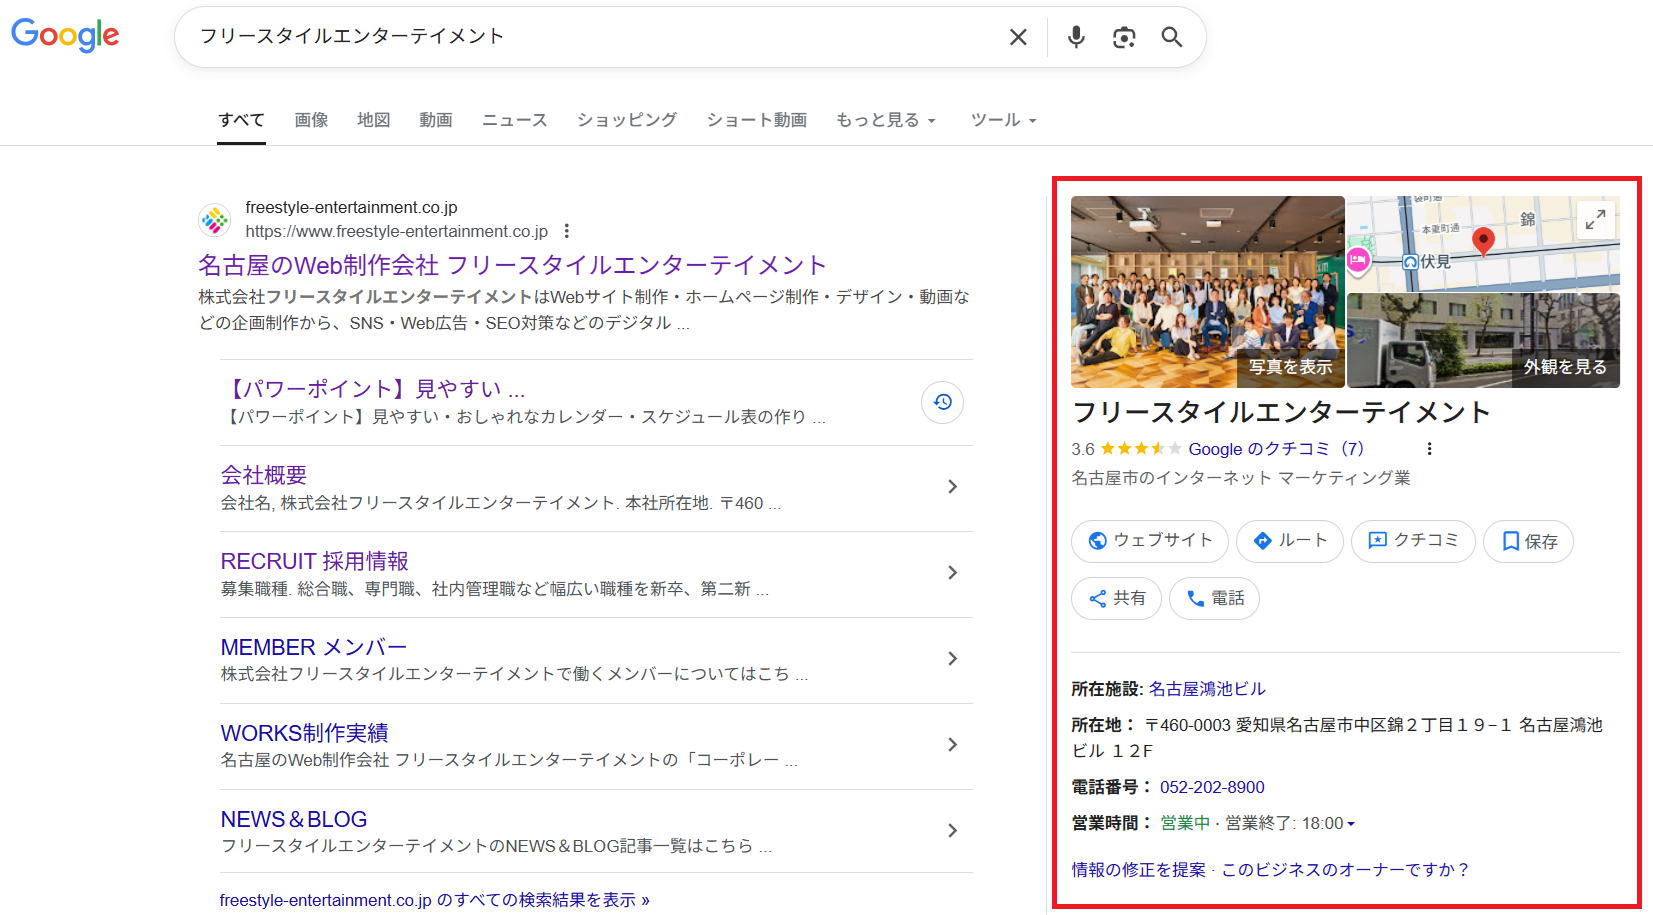Expand the もっと見る dropdown
Image resolution: width=1653 pixels, height=915 pixels.
(886, 120)
